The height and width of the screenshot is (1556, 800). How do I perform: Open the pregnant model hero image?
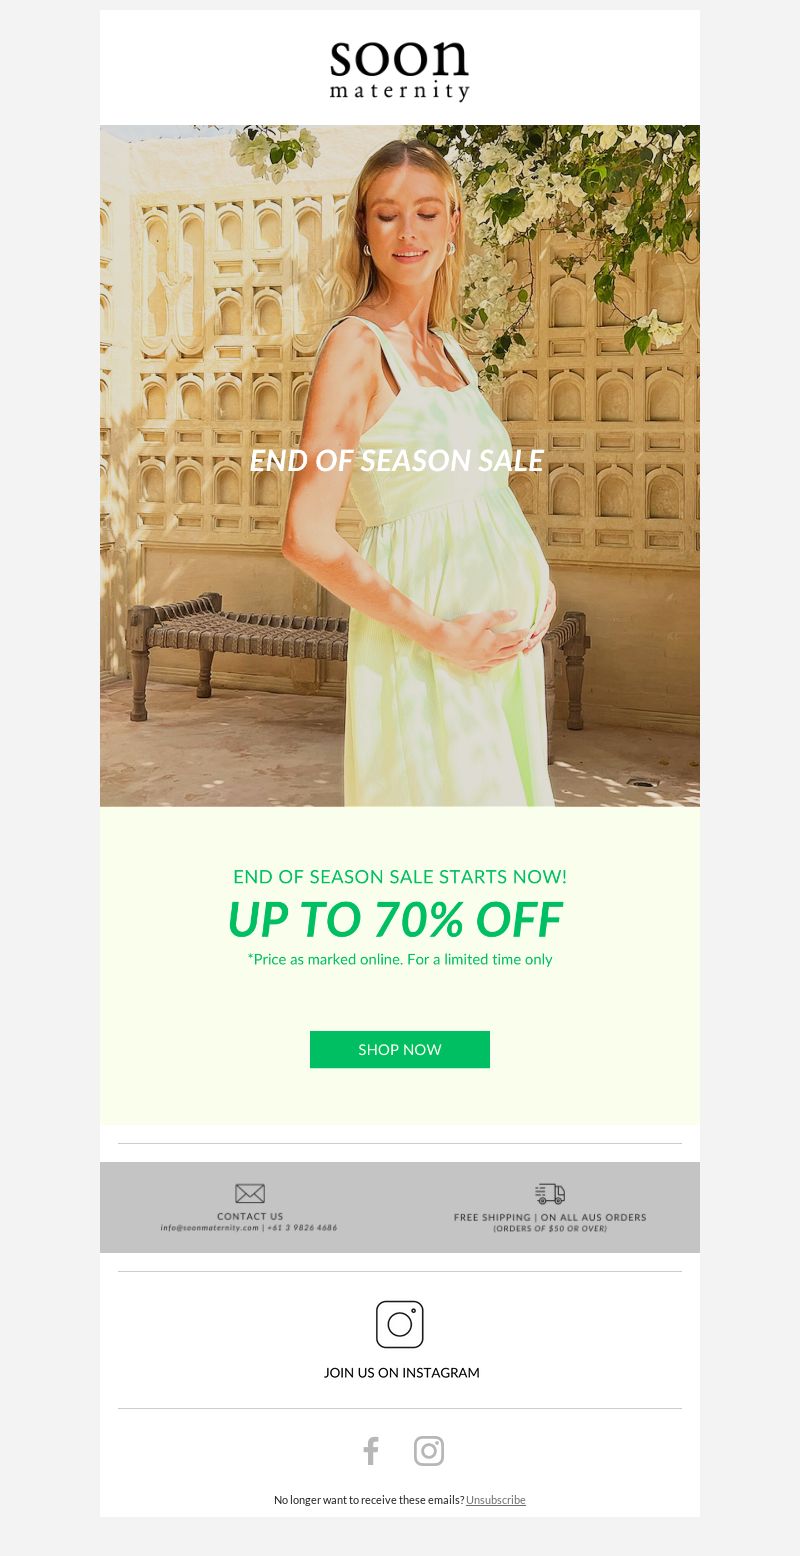(x=400, y=466)
